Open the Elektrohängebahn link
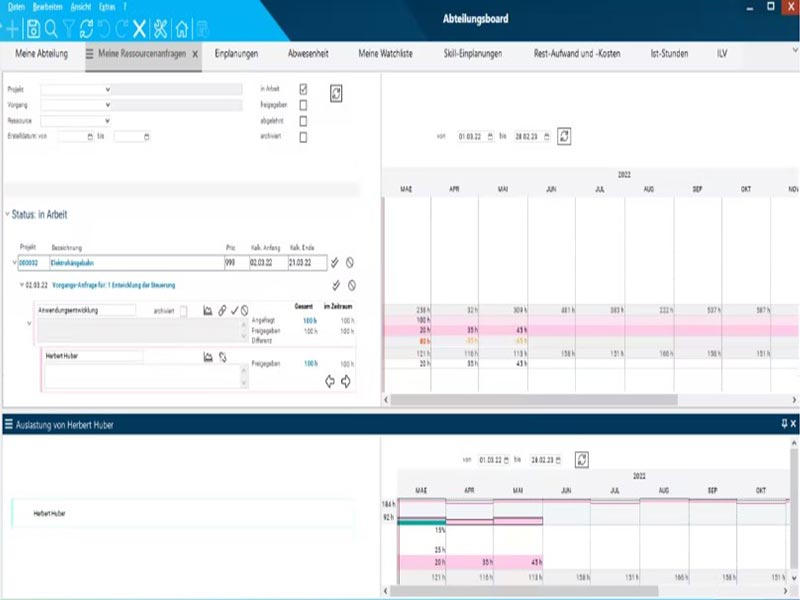Image resolution: width=800 pixels, height=600 pixels. (72, 263)
